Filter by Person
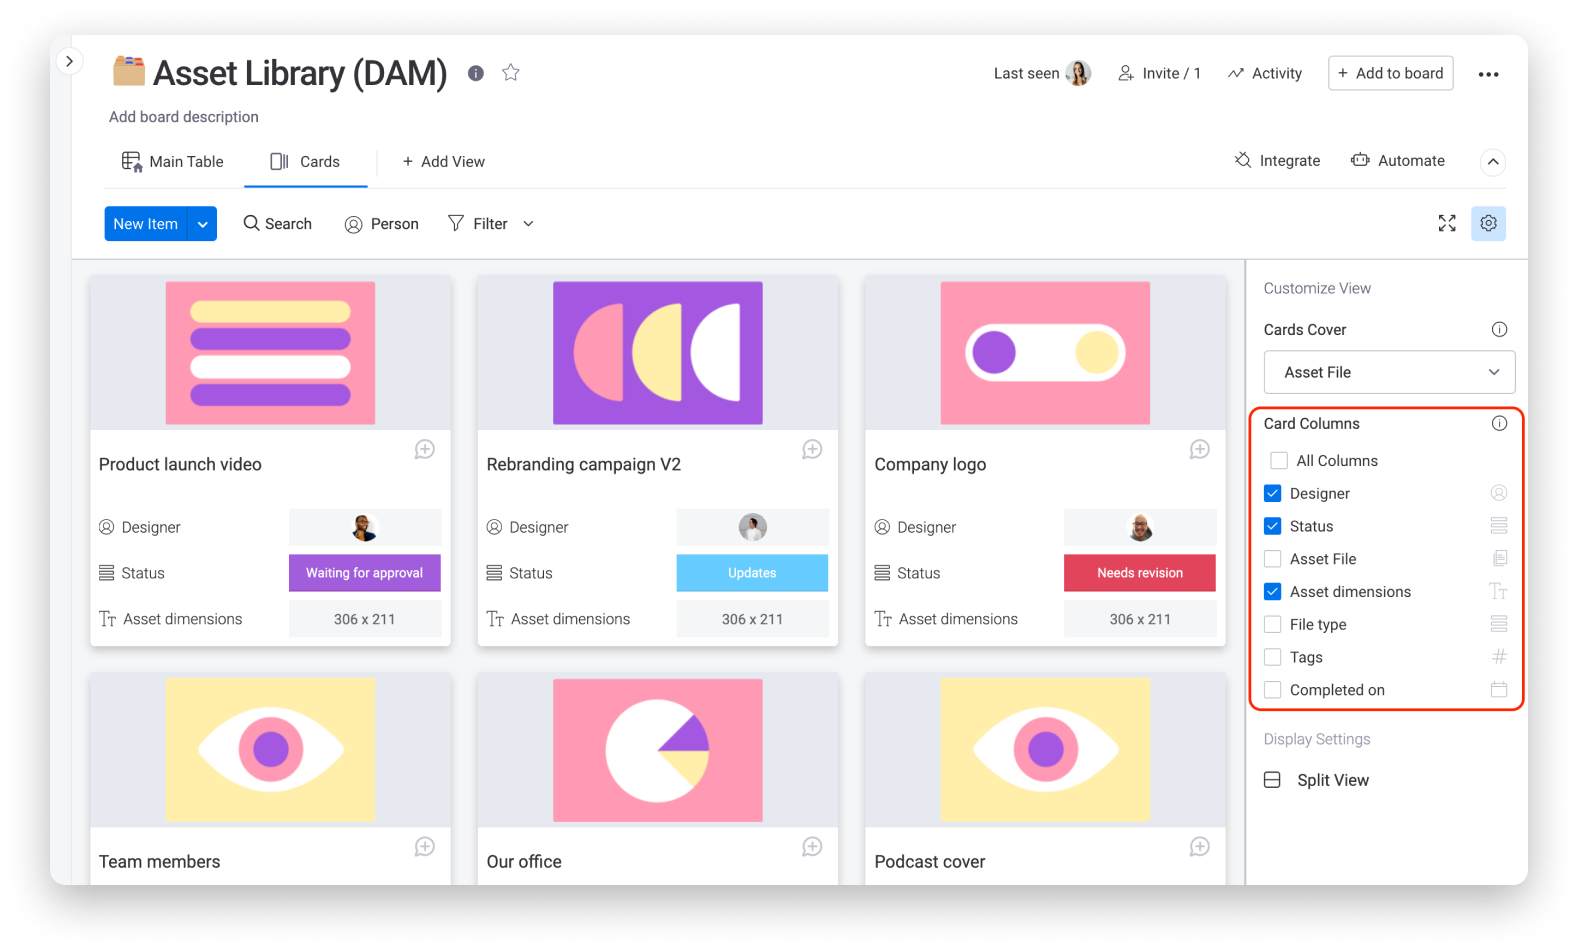 point(382,224)
